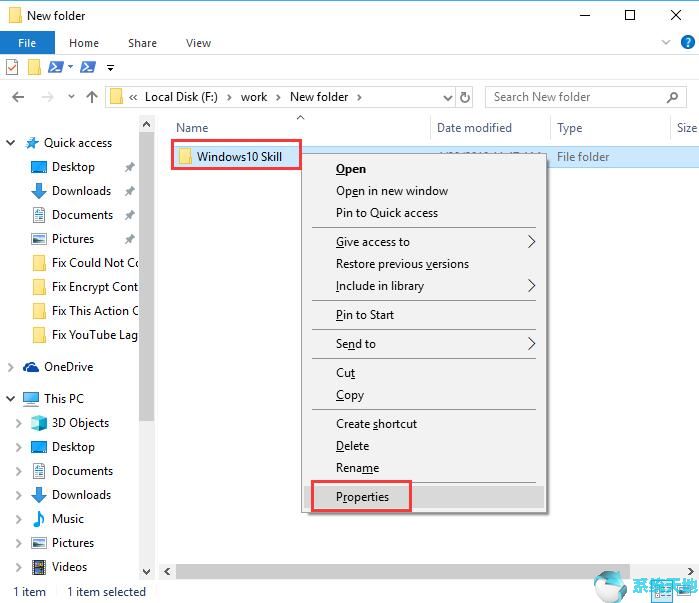Collapse the This PC node
The height and width of the screenshot is (603, 699).
tap(11, 399)
